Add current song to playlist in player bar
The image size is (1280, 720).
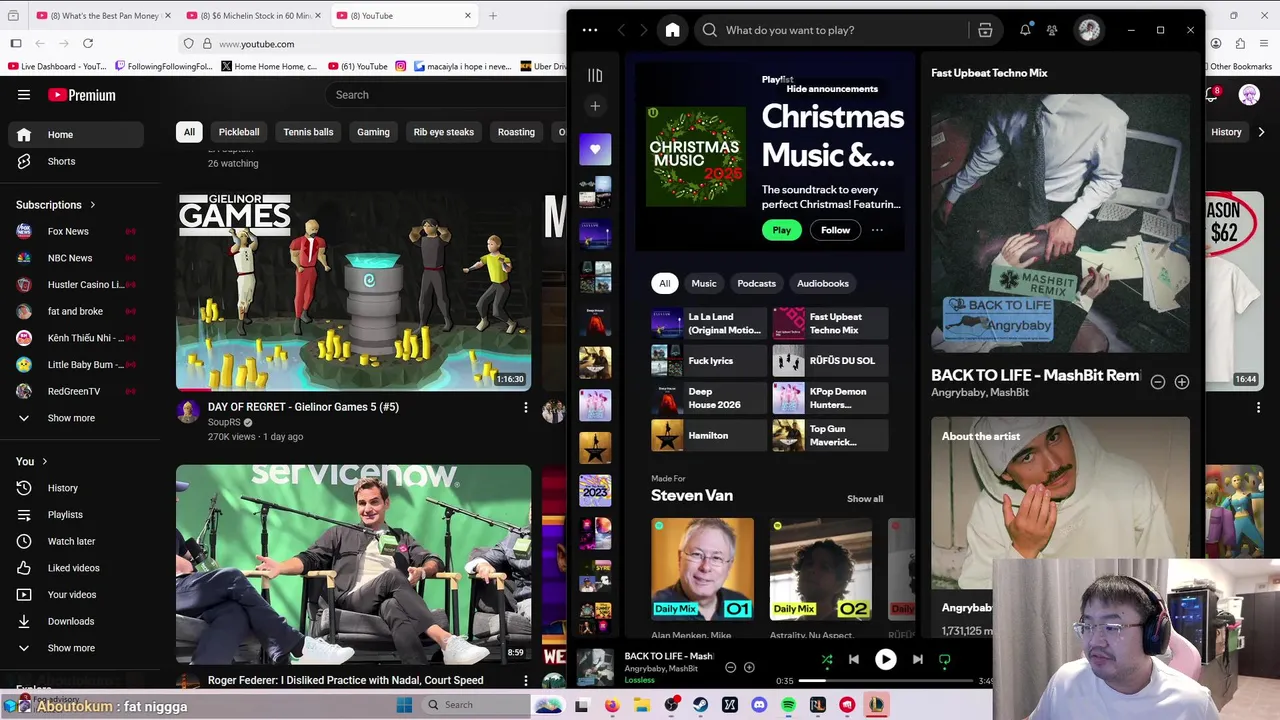(749, 667)
